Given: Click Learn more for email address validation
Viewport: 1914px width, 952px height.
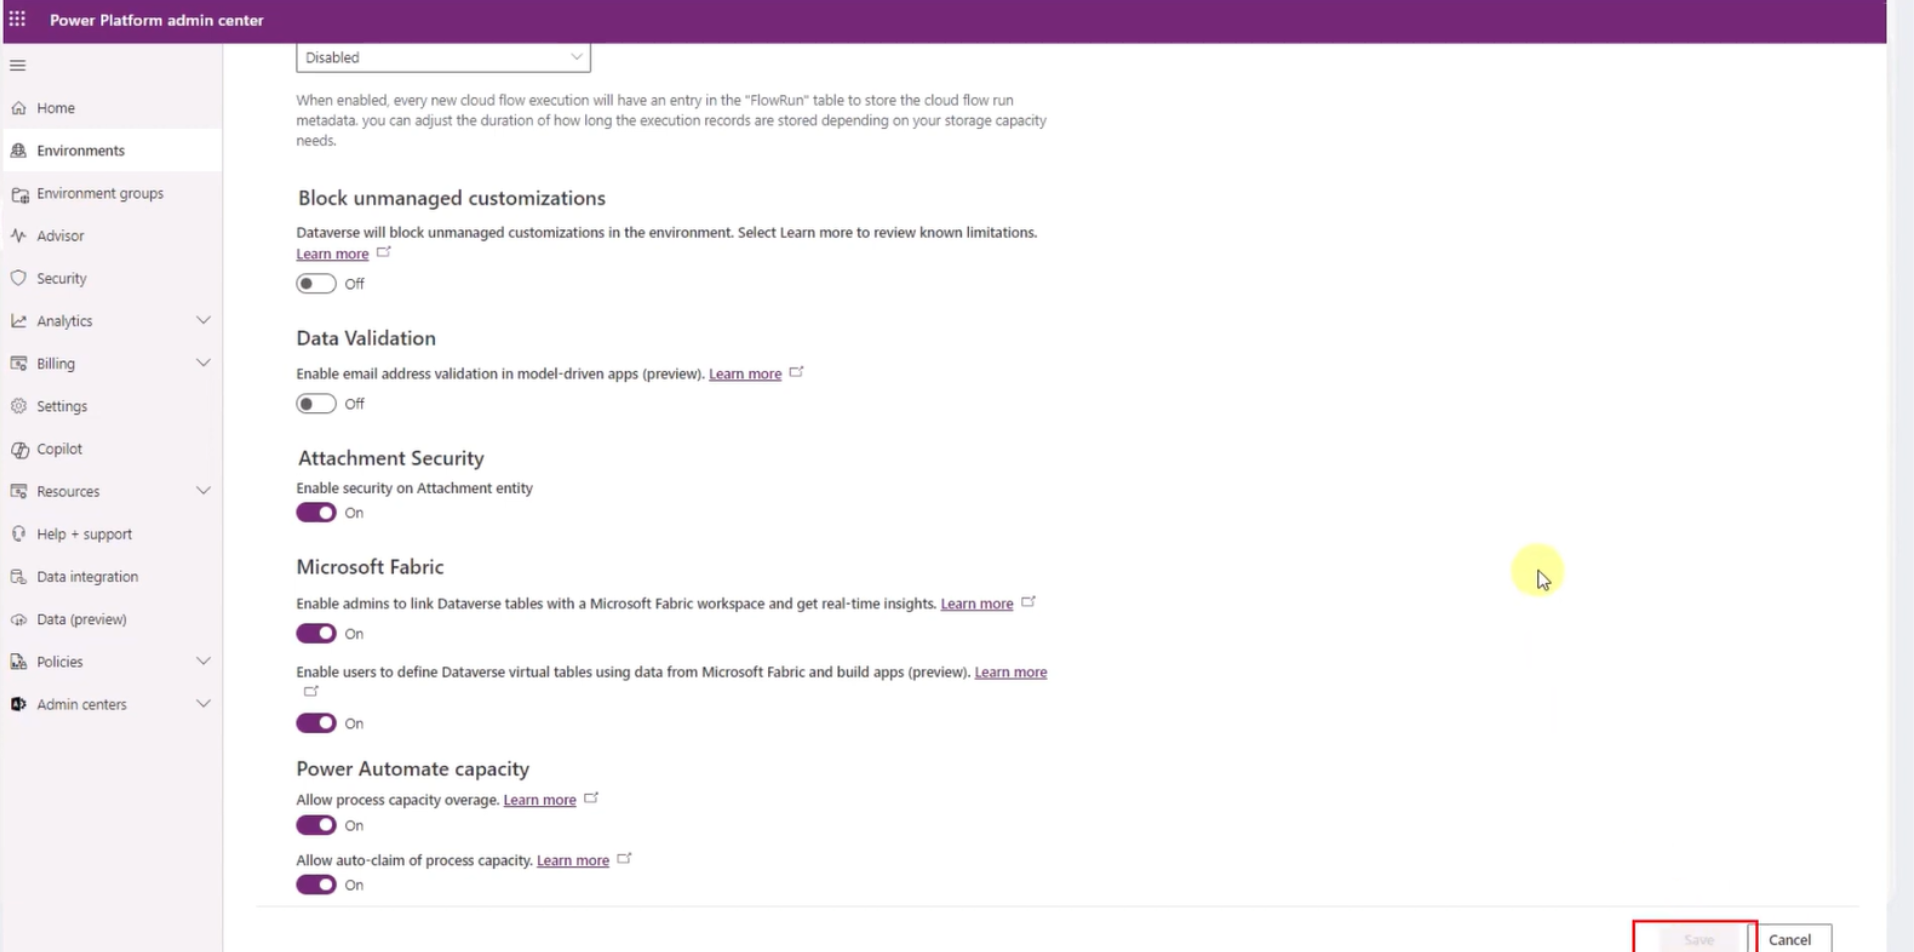Looking at the screenshot, I should [745, 374].
